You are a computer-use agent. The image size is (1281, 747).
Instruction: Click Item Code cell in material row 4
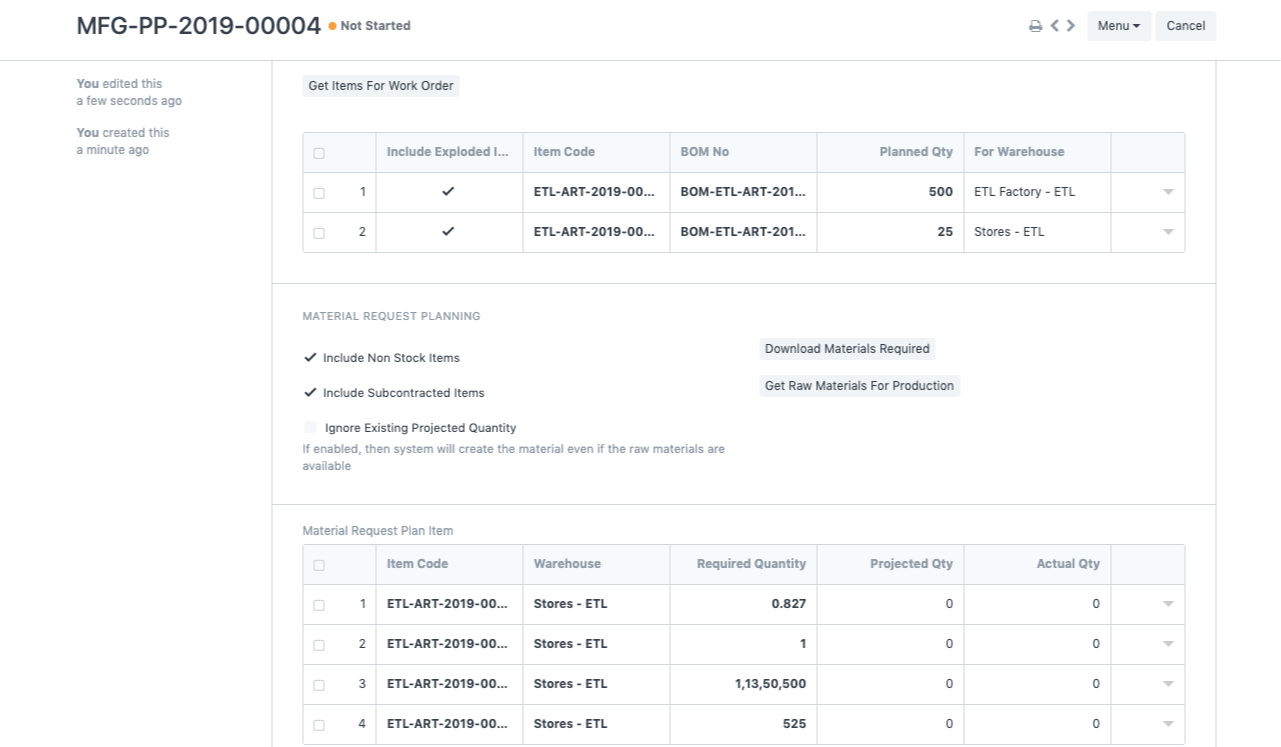pyautogui.click(x=450, y=724)
